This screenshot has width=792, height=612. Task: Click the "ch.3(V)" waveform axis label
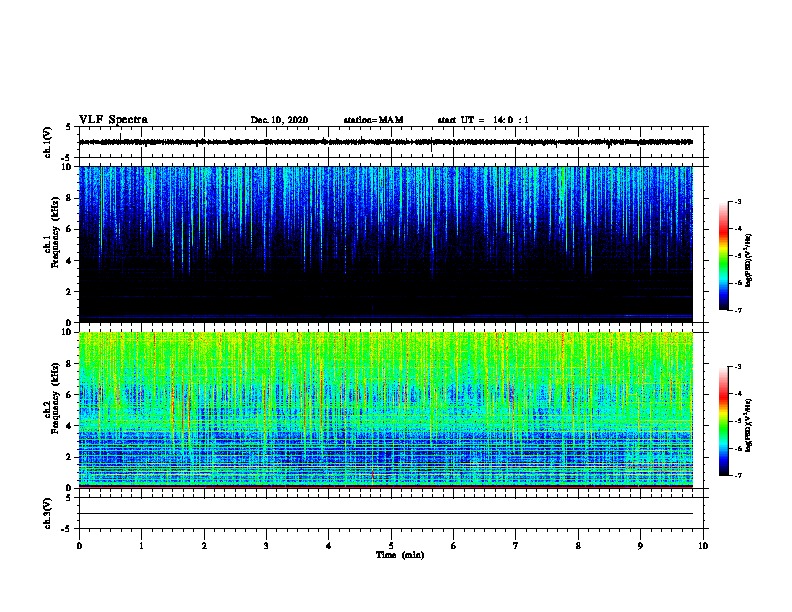click(x=48, y=513)
